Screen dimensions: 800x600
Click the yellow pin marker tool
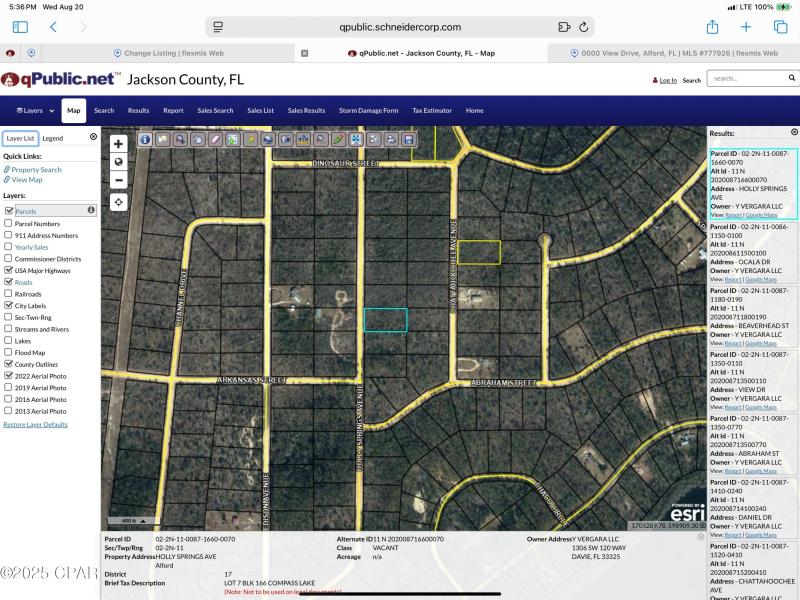click(251, 139)
